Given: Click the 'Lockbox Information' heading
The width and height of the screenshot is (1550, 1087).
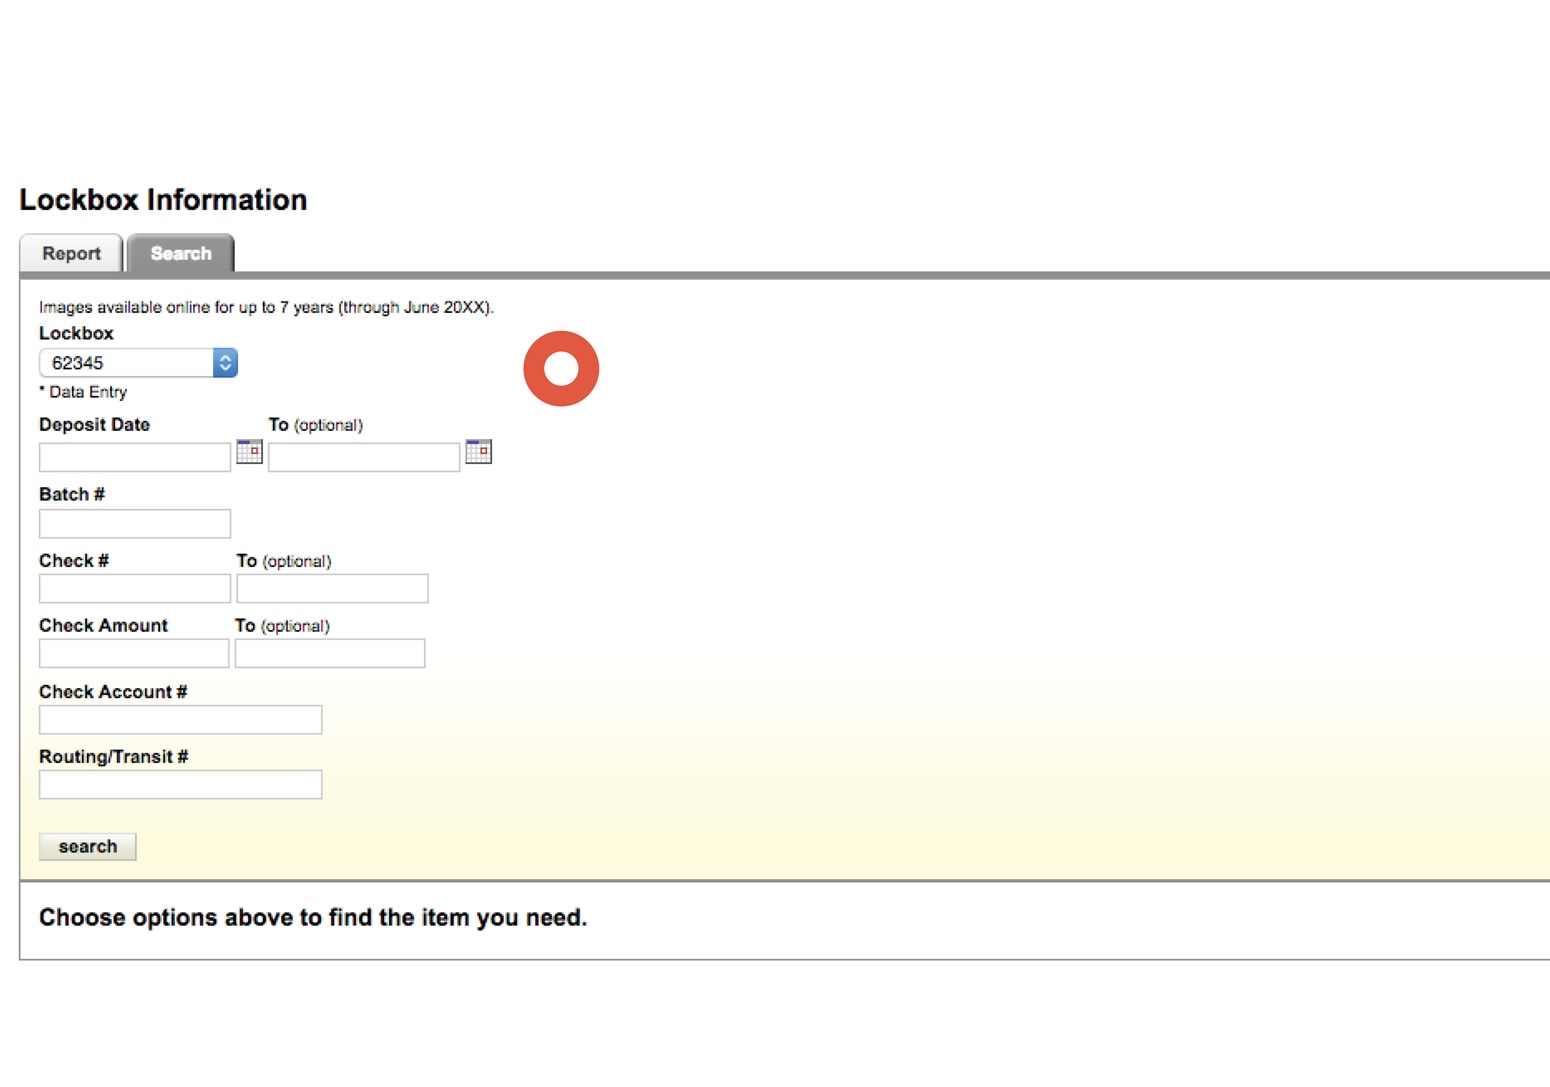Looking at the screenshot, I should (163, 200).
